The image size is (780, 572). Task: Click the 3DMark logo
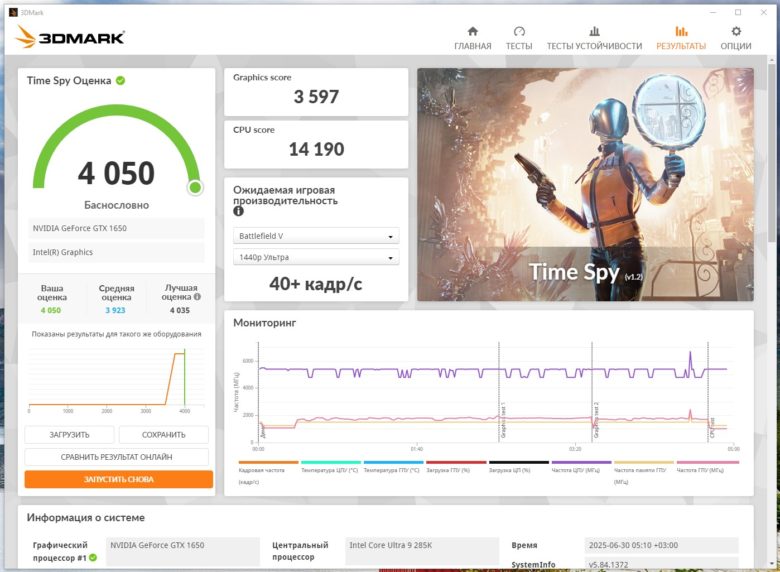[70, 37]
